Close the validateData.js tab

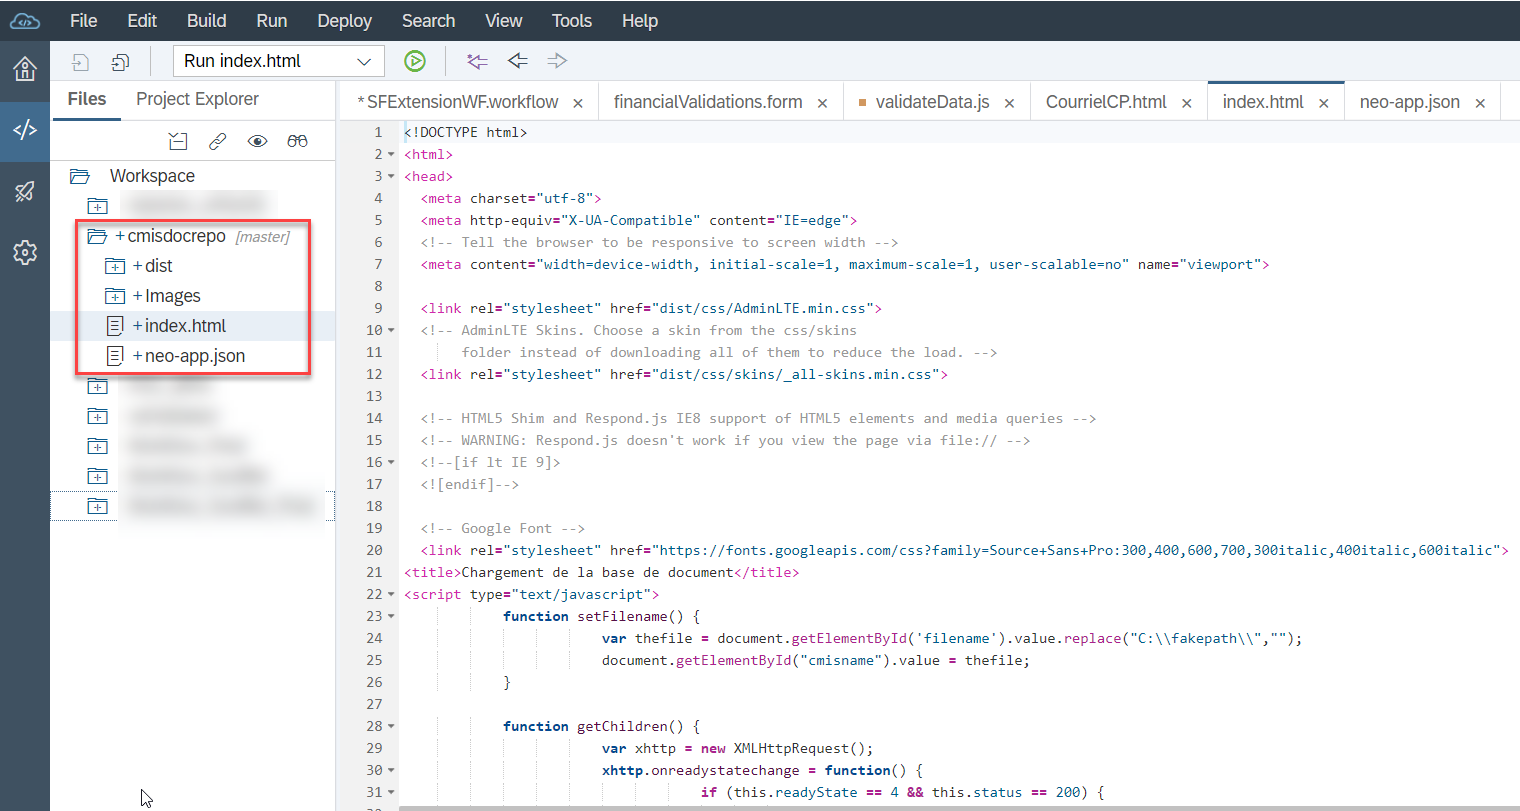click(x=1009, y=101)
